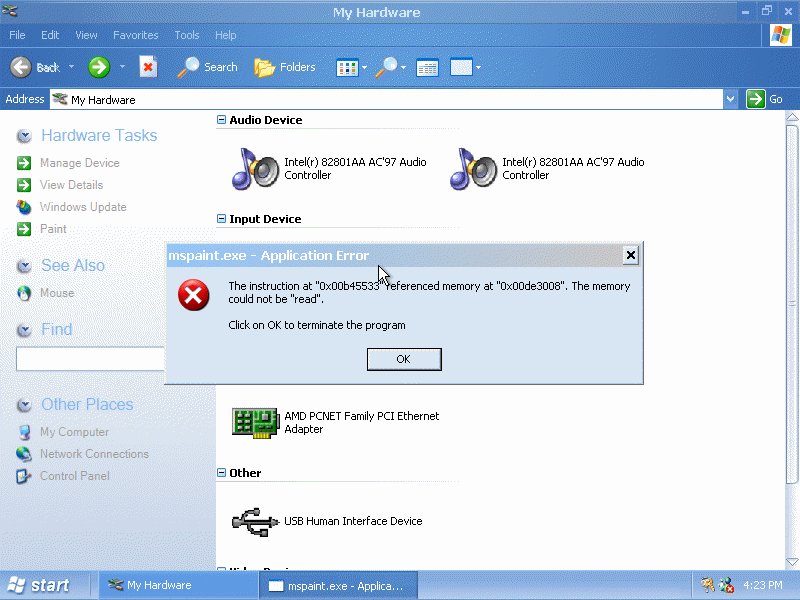Screen dimensions: 800x600
Task: Expand the Address bar dropdown
Action: pos(730,99)
